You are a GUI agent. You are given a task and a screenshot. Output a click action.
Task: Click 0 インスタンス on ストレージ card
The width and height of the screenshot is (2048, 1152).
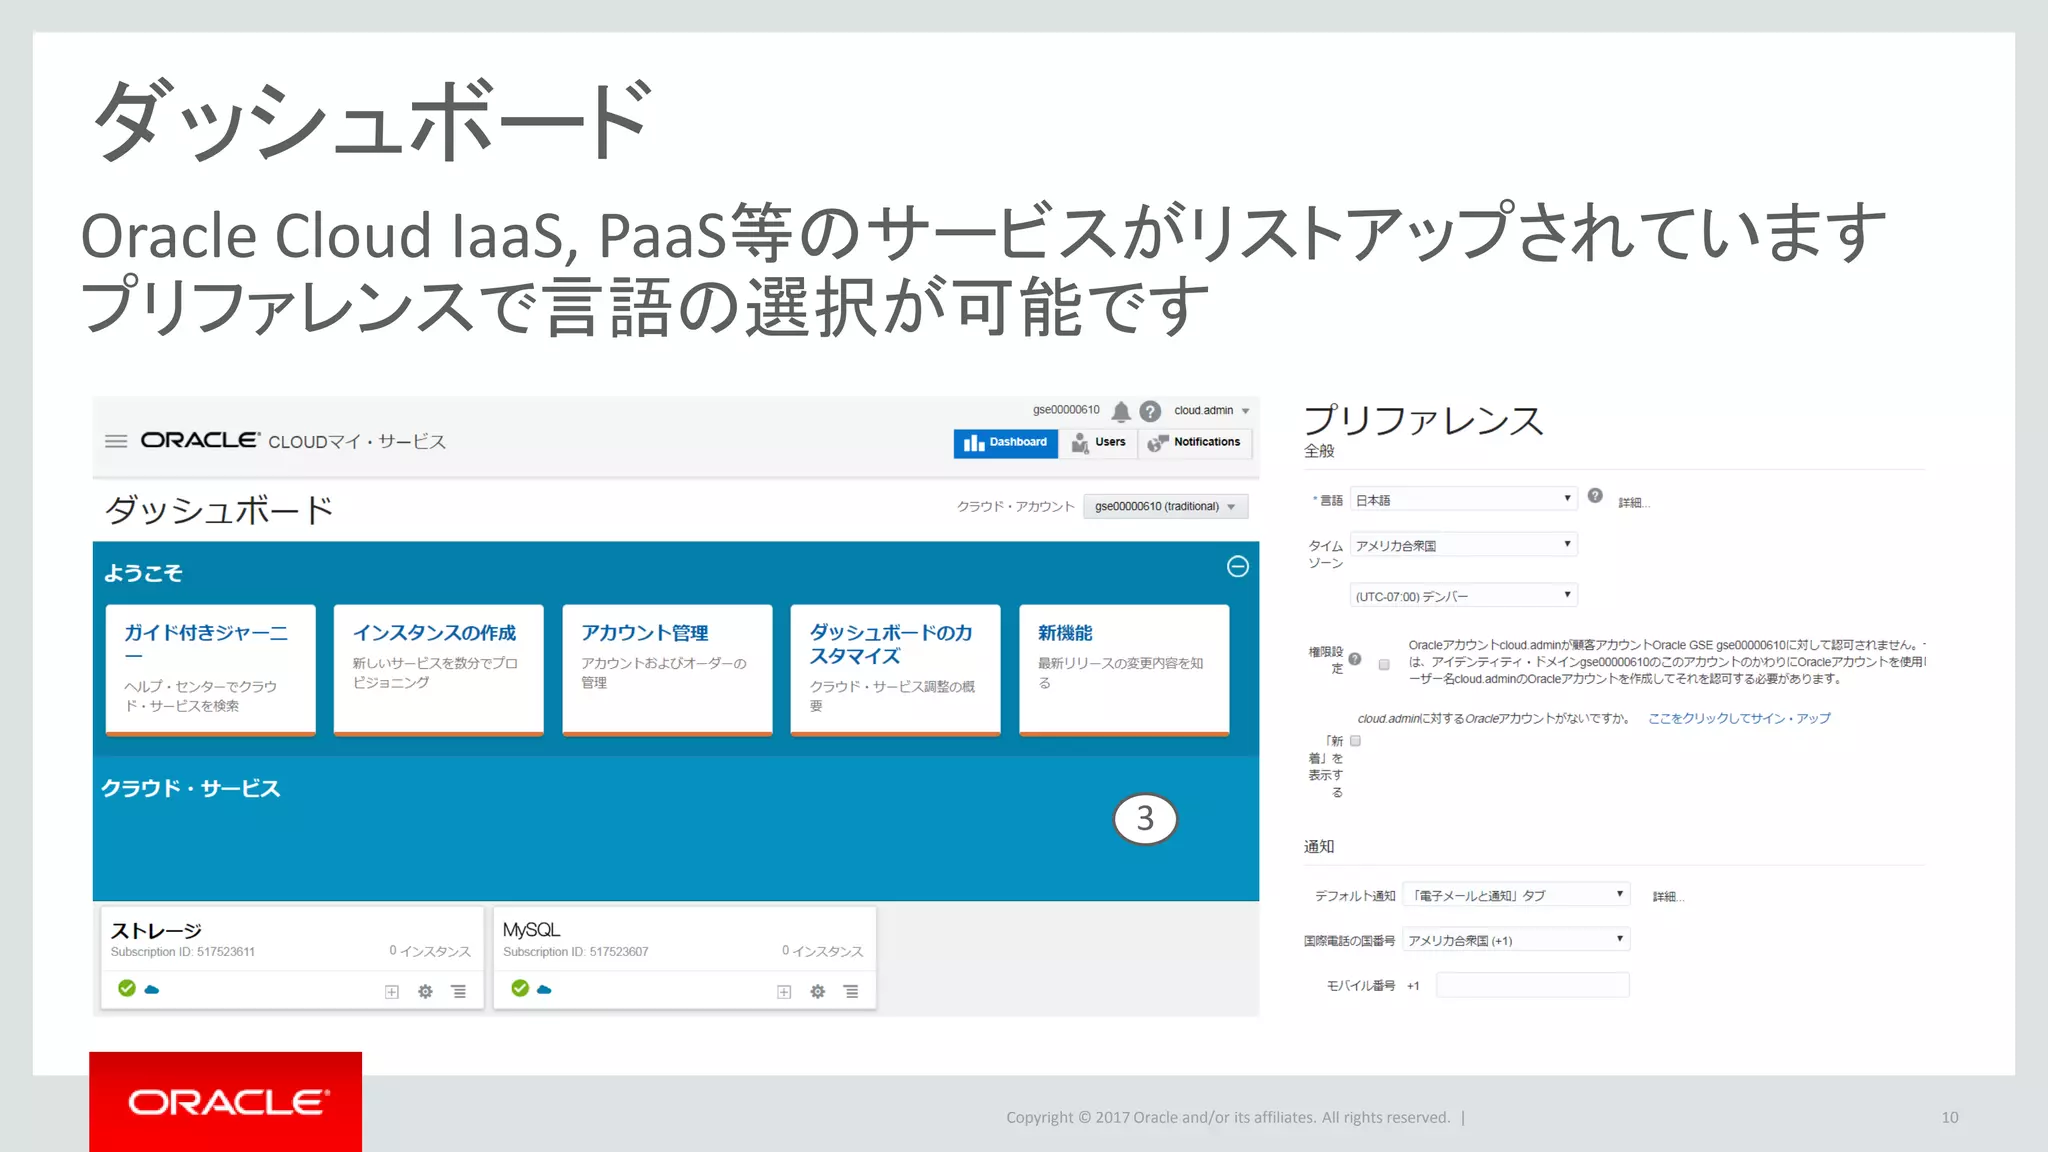pos(430,951)
